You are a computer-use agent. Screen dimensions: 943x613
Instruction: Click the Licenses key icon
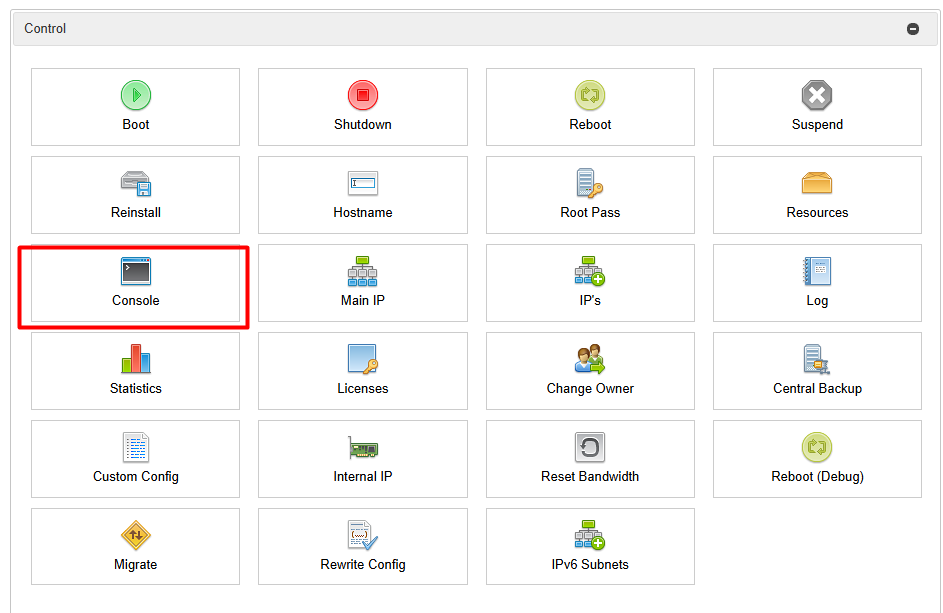point(363,359)
